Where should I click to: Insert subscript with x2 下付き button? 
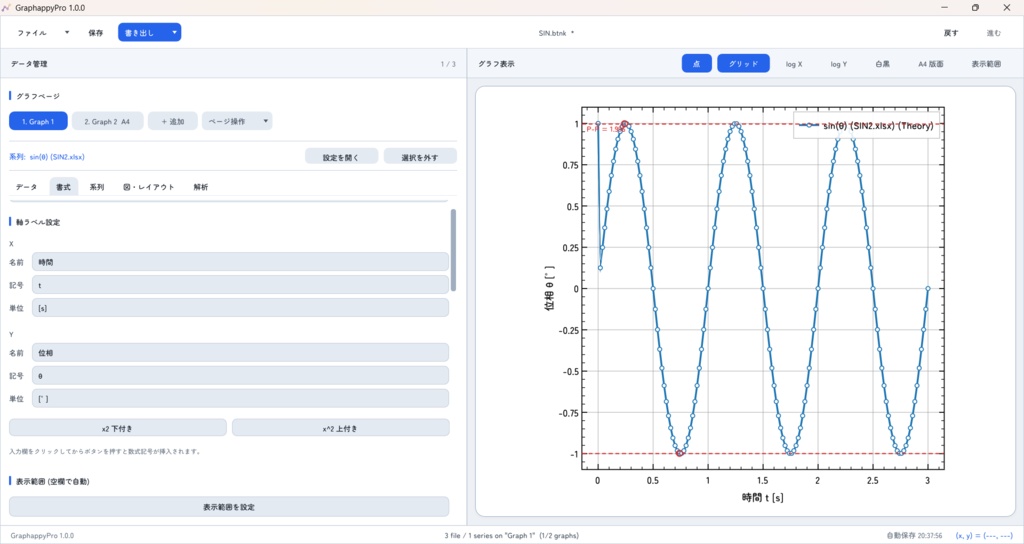coord(118,428)
